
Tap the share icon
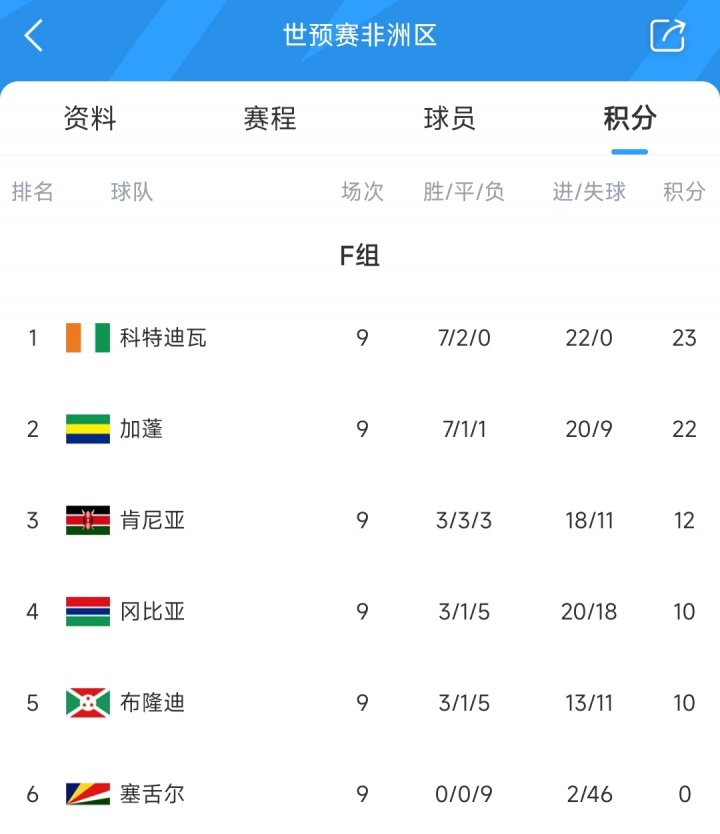pyautogui.click(x=667, y=36)
